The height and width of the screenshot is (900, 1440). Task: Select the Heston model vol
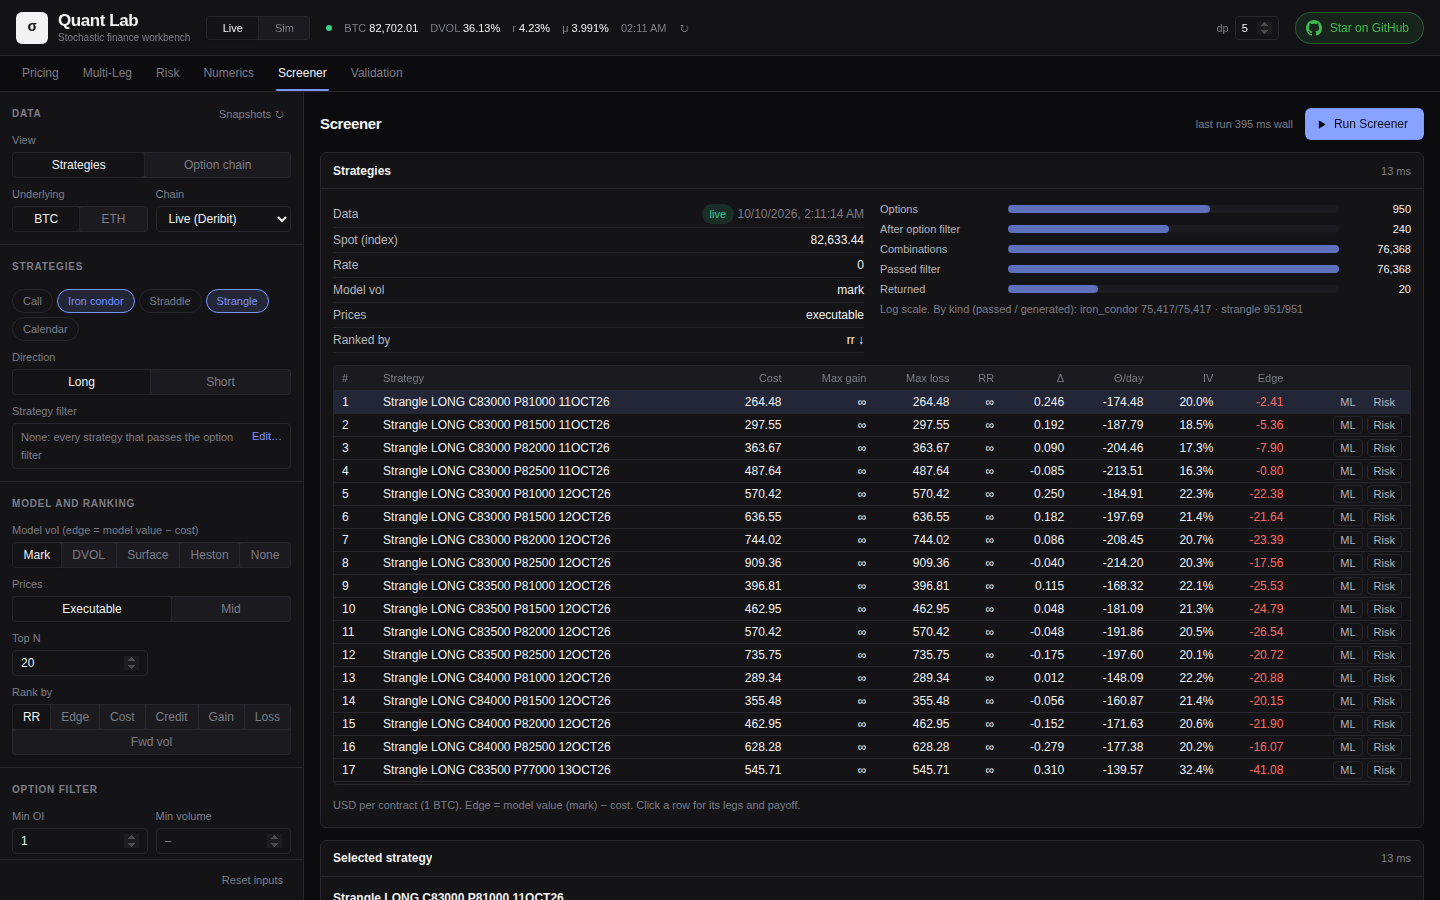pyautogui.click(x=210, y=555)
